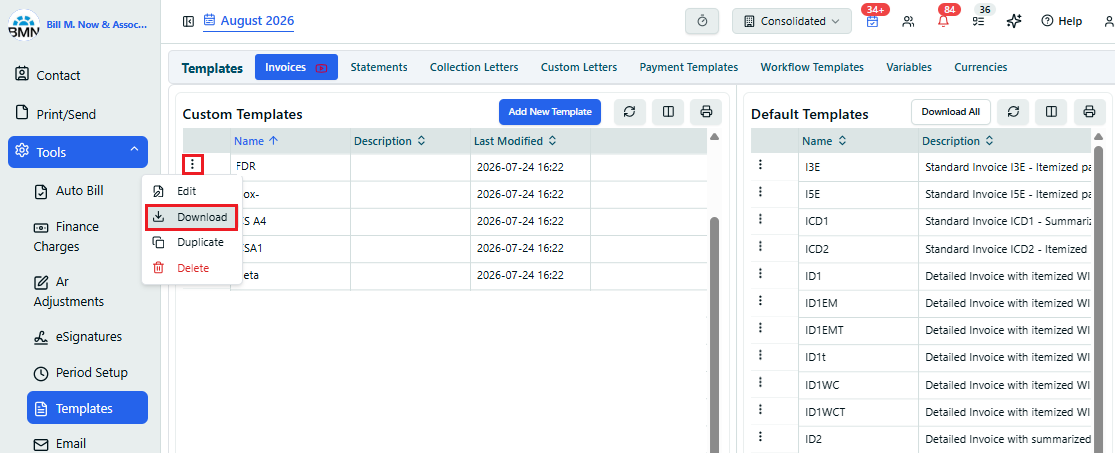This screenshot has height=453, width=1117.
Task: Print the Default Templates list
Action: click(1089, 112)
